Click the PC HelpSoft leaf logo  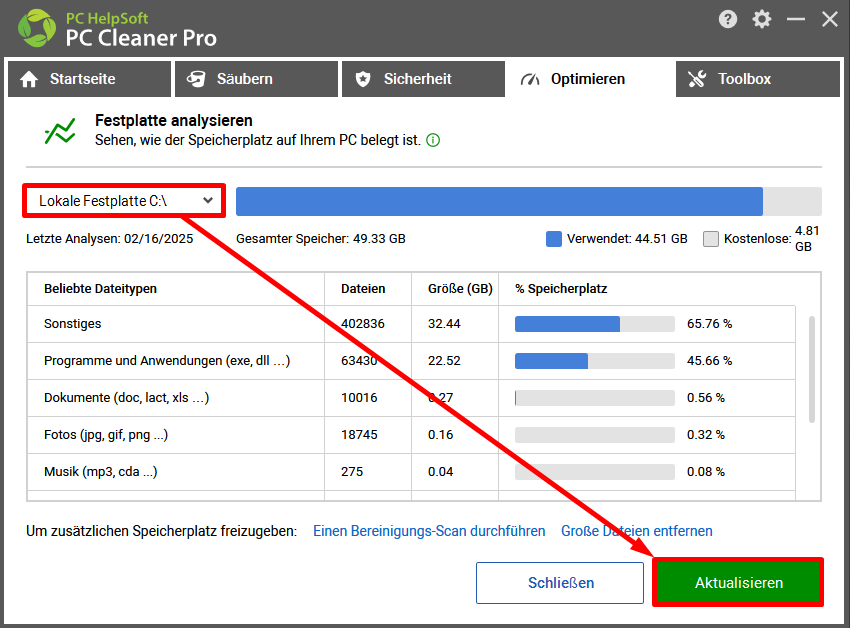coord(37,28)
